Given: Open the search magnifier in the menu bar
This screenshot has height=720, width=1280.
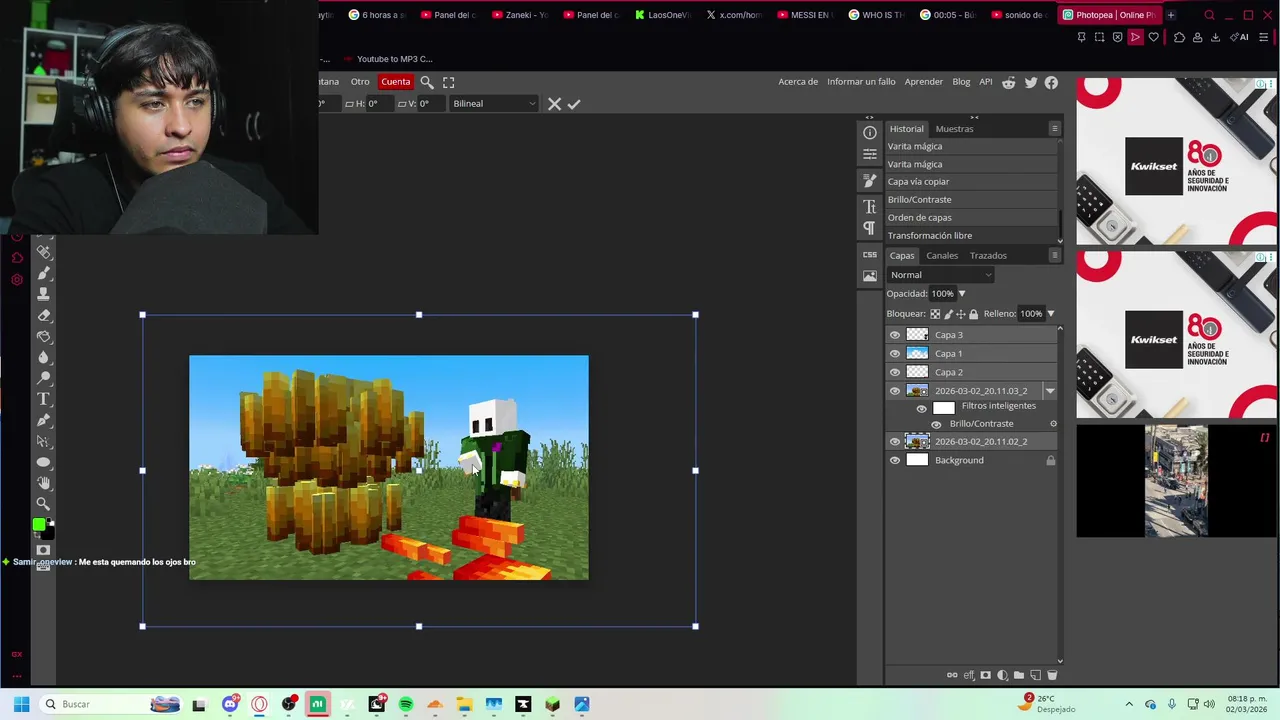Looking at the screenshot, I should [x=427, y=82].
